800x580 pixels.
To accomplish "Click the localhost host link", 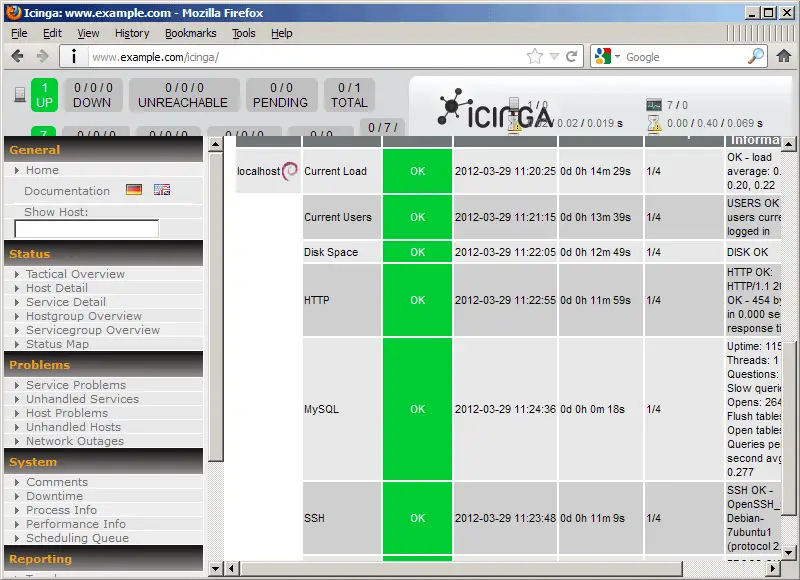I will coord(258,171).
